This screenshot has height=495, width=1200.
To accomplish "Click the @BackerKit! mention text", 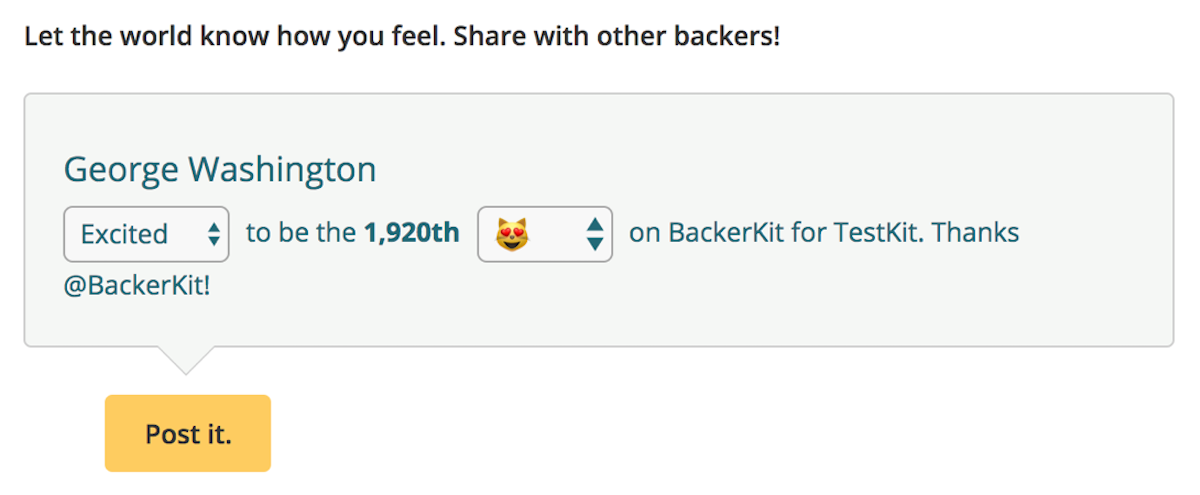I will click(137, 286).
